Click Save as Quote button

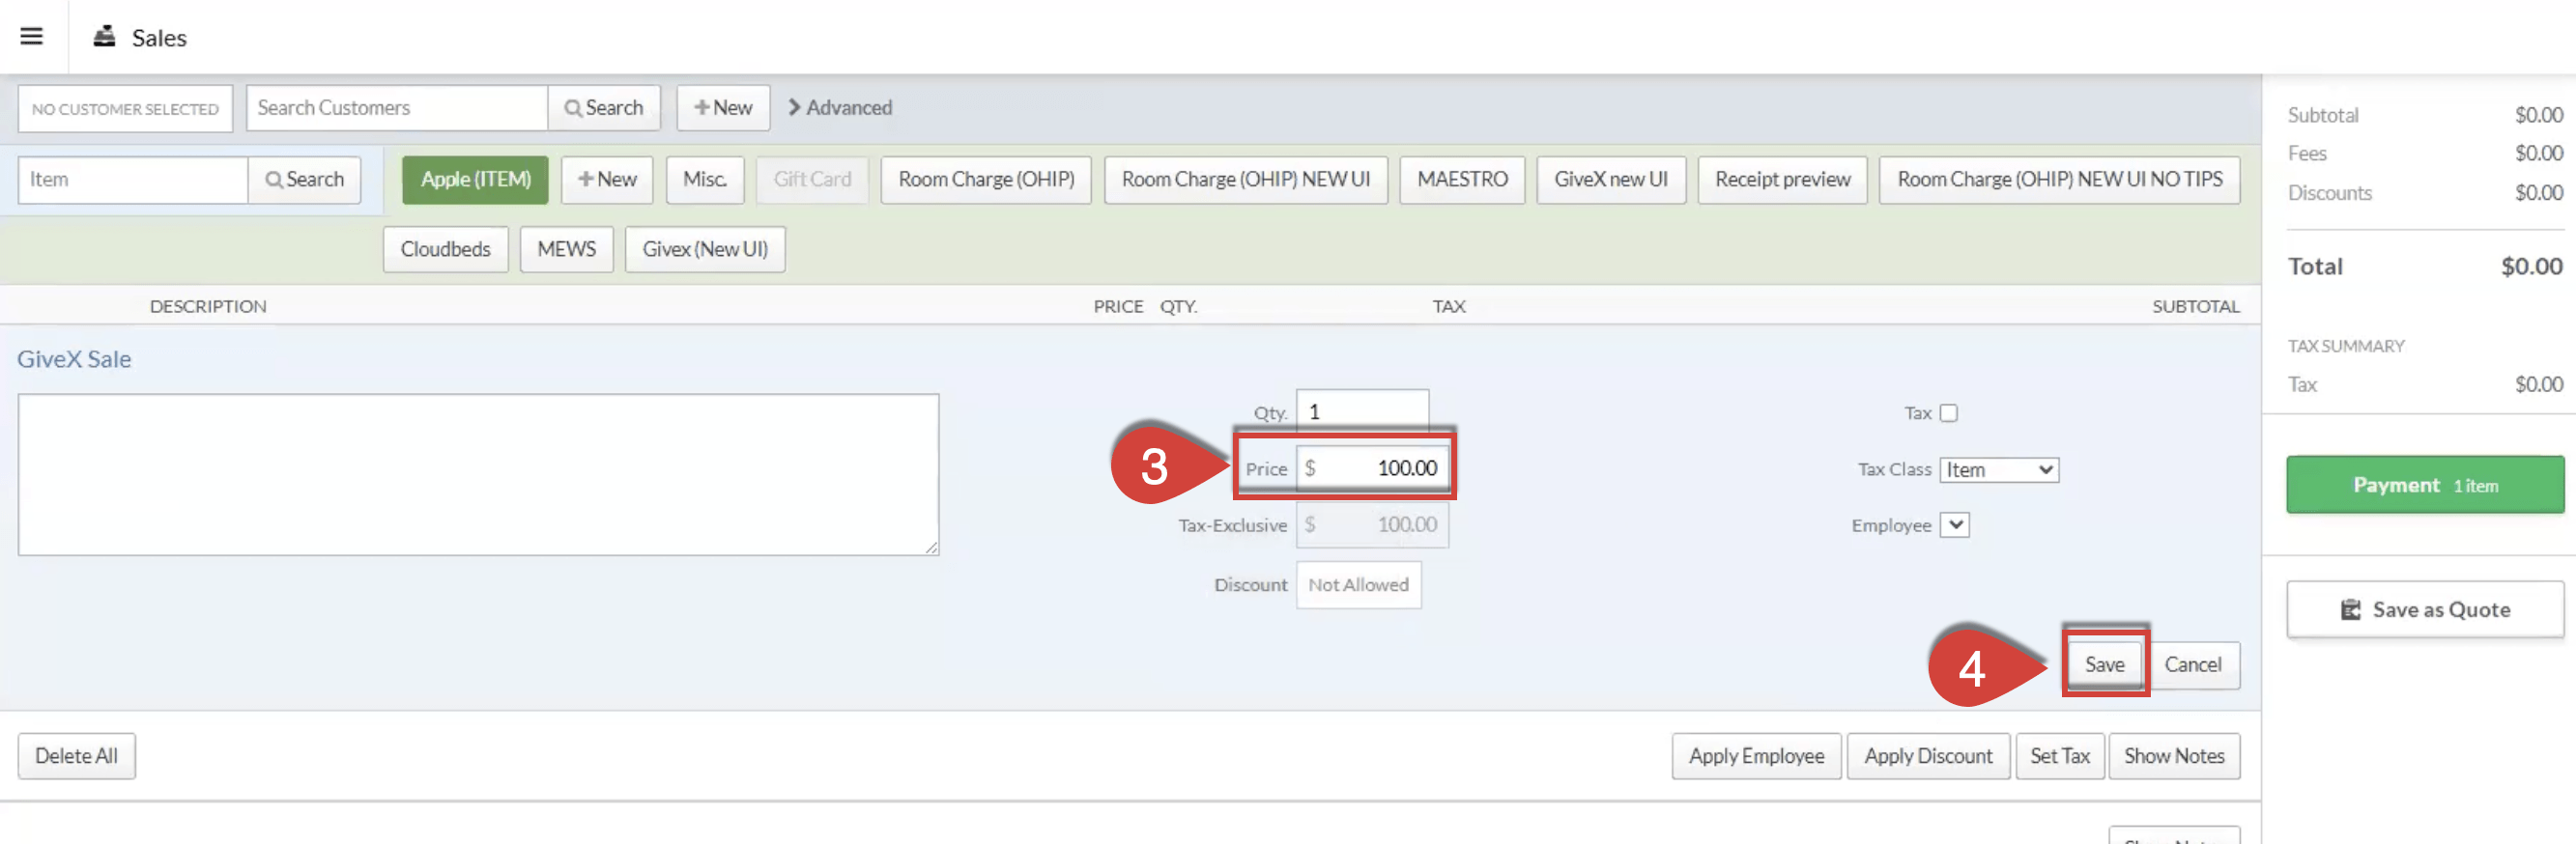click(x=2424, y=609)
